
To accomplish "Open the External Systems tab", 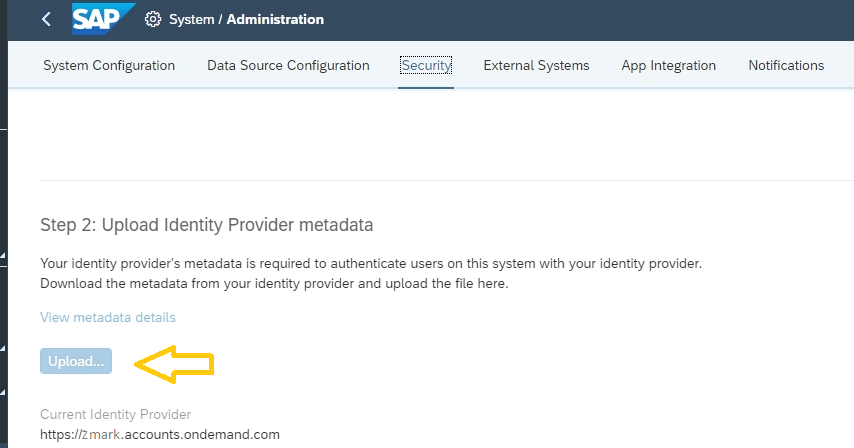I will coord(536,65).
